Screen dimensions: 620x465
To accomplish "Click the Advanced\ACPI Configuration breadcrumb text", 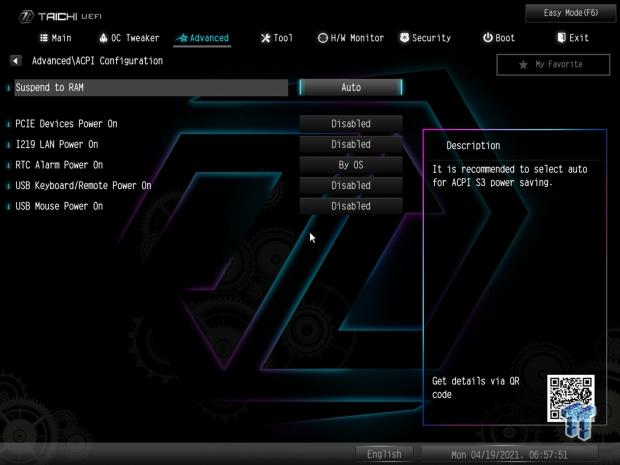I will [97, 61].
